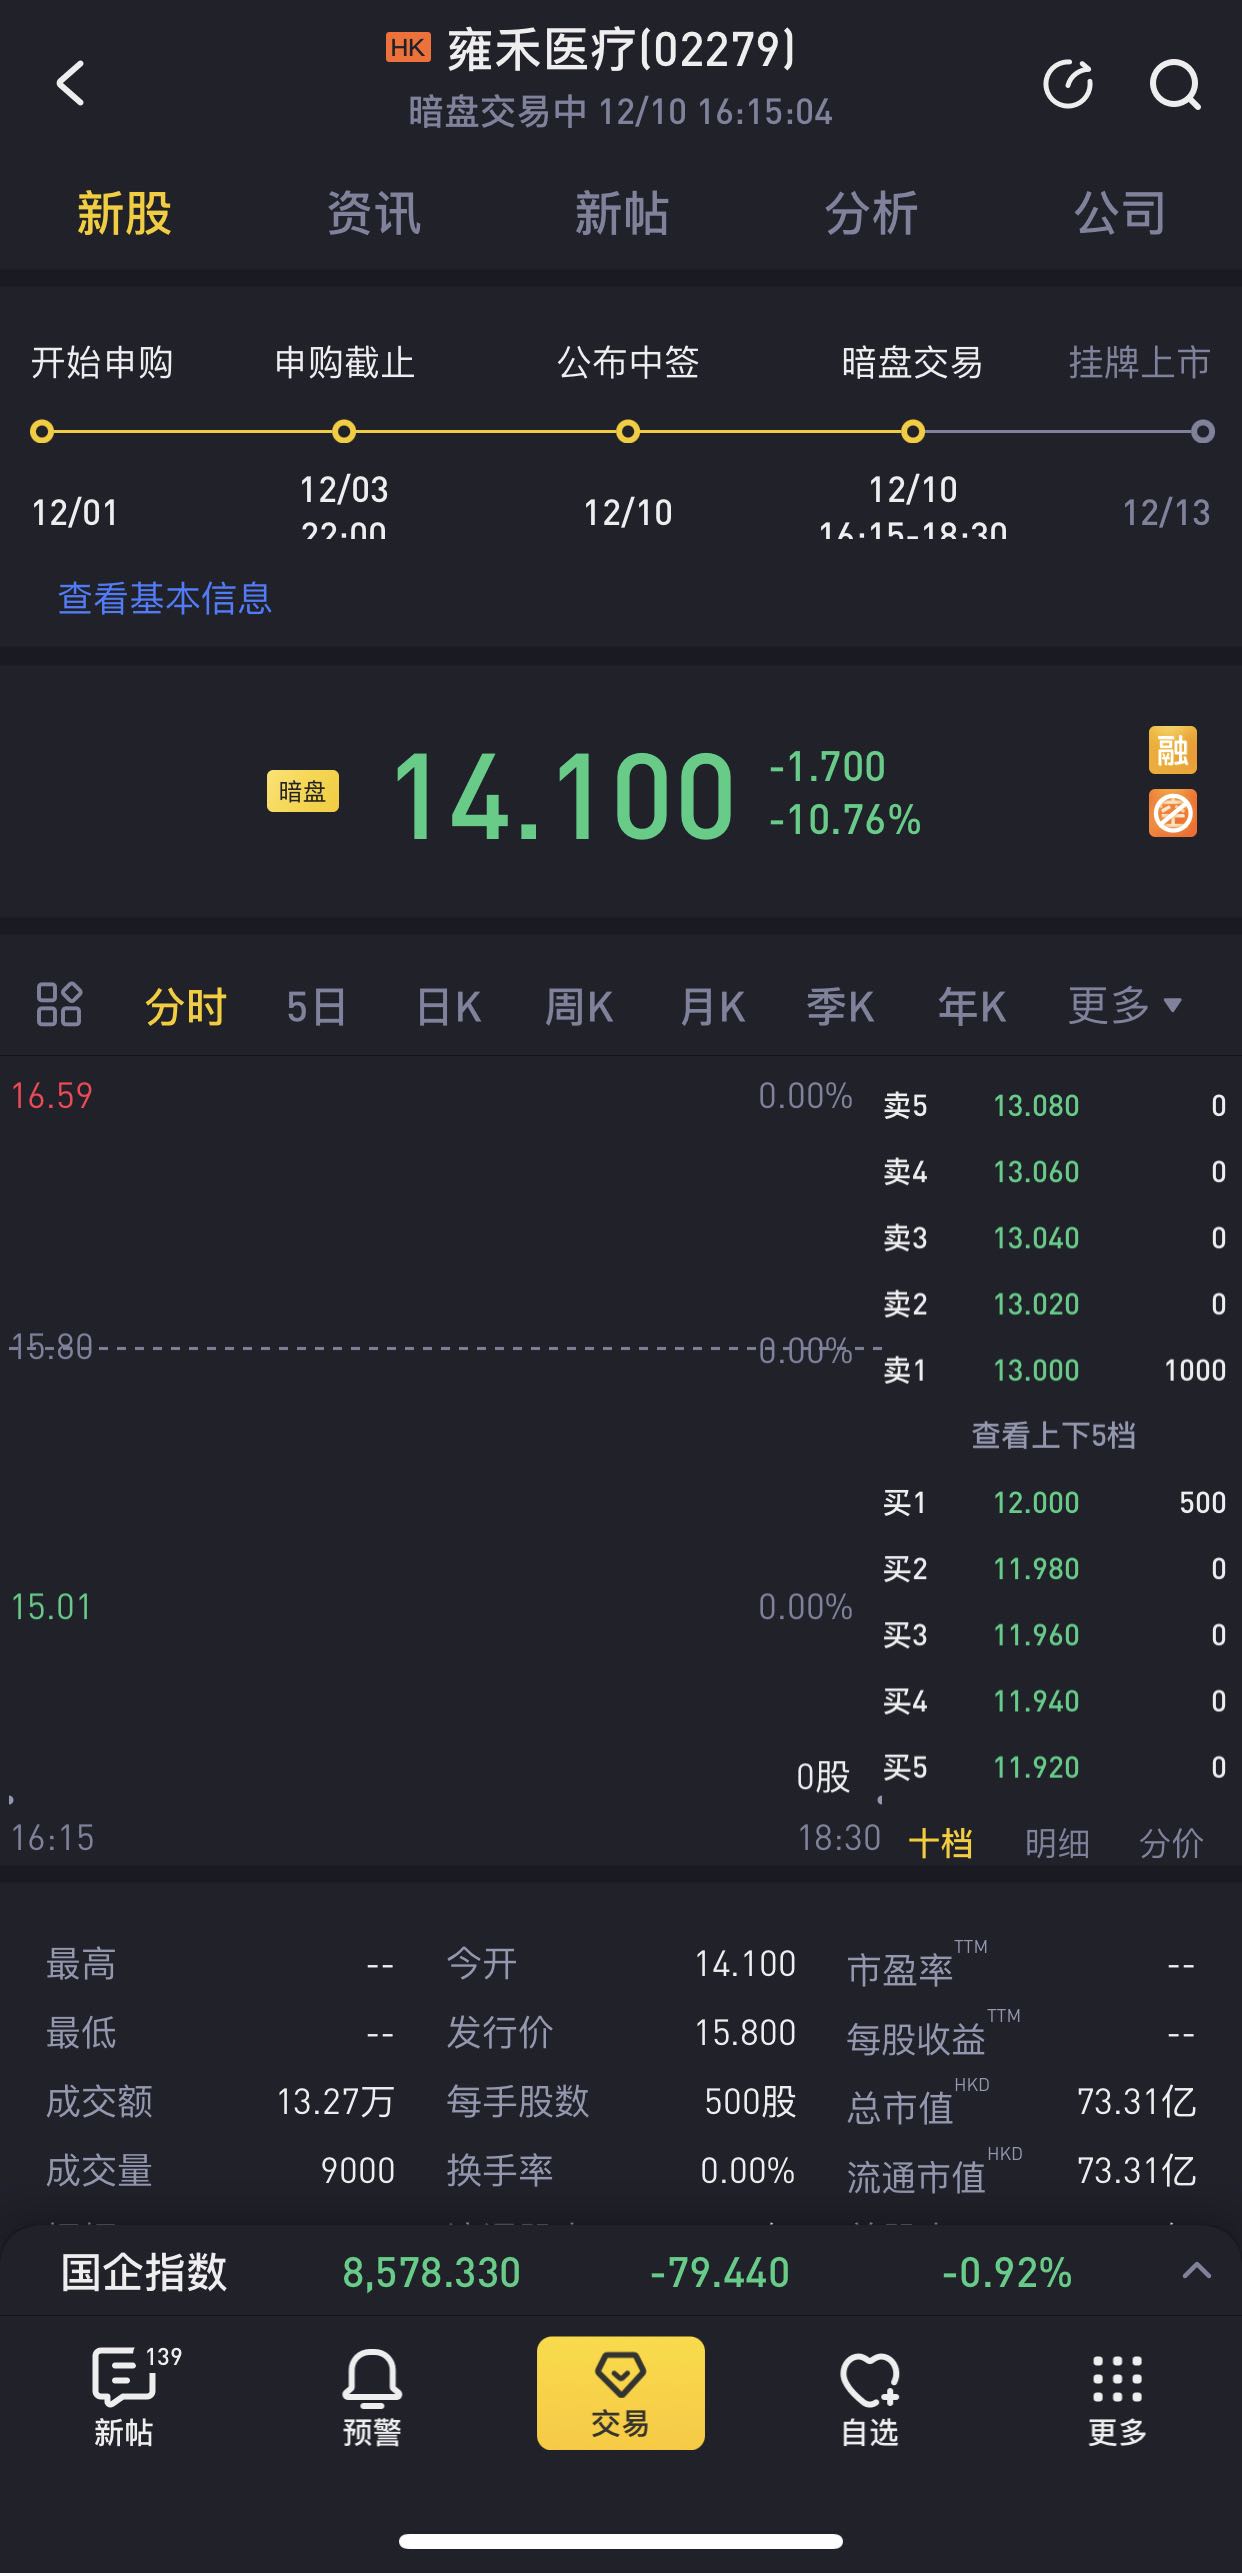Open 查看基本信息 link
Viewport: 1242px width, 2573px height.
point(165,598)
